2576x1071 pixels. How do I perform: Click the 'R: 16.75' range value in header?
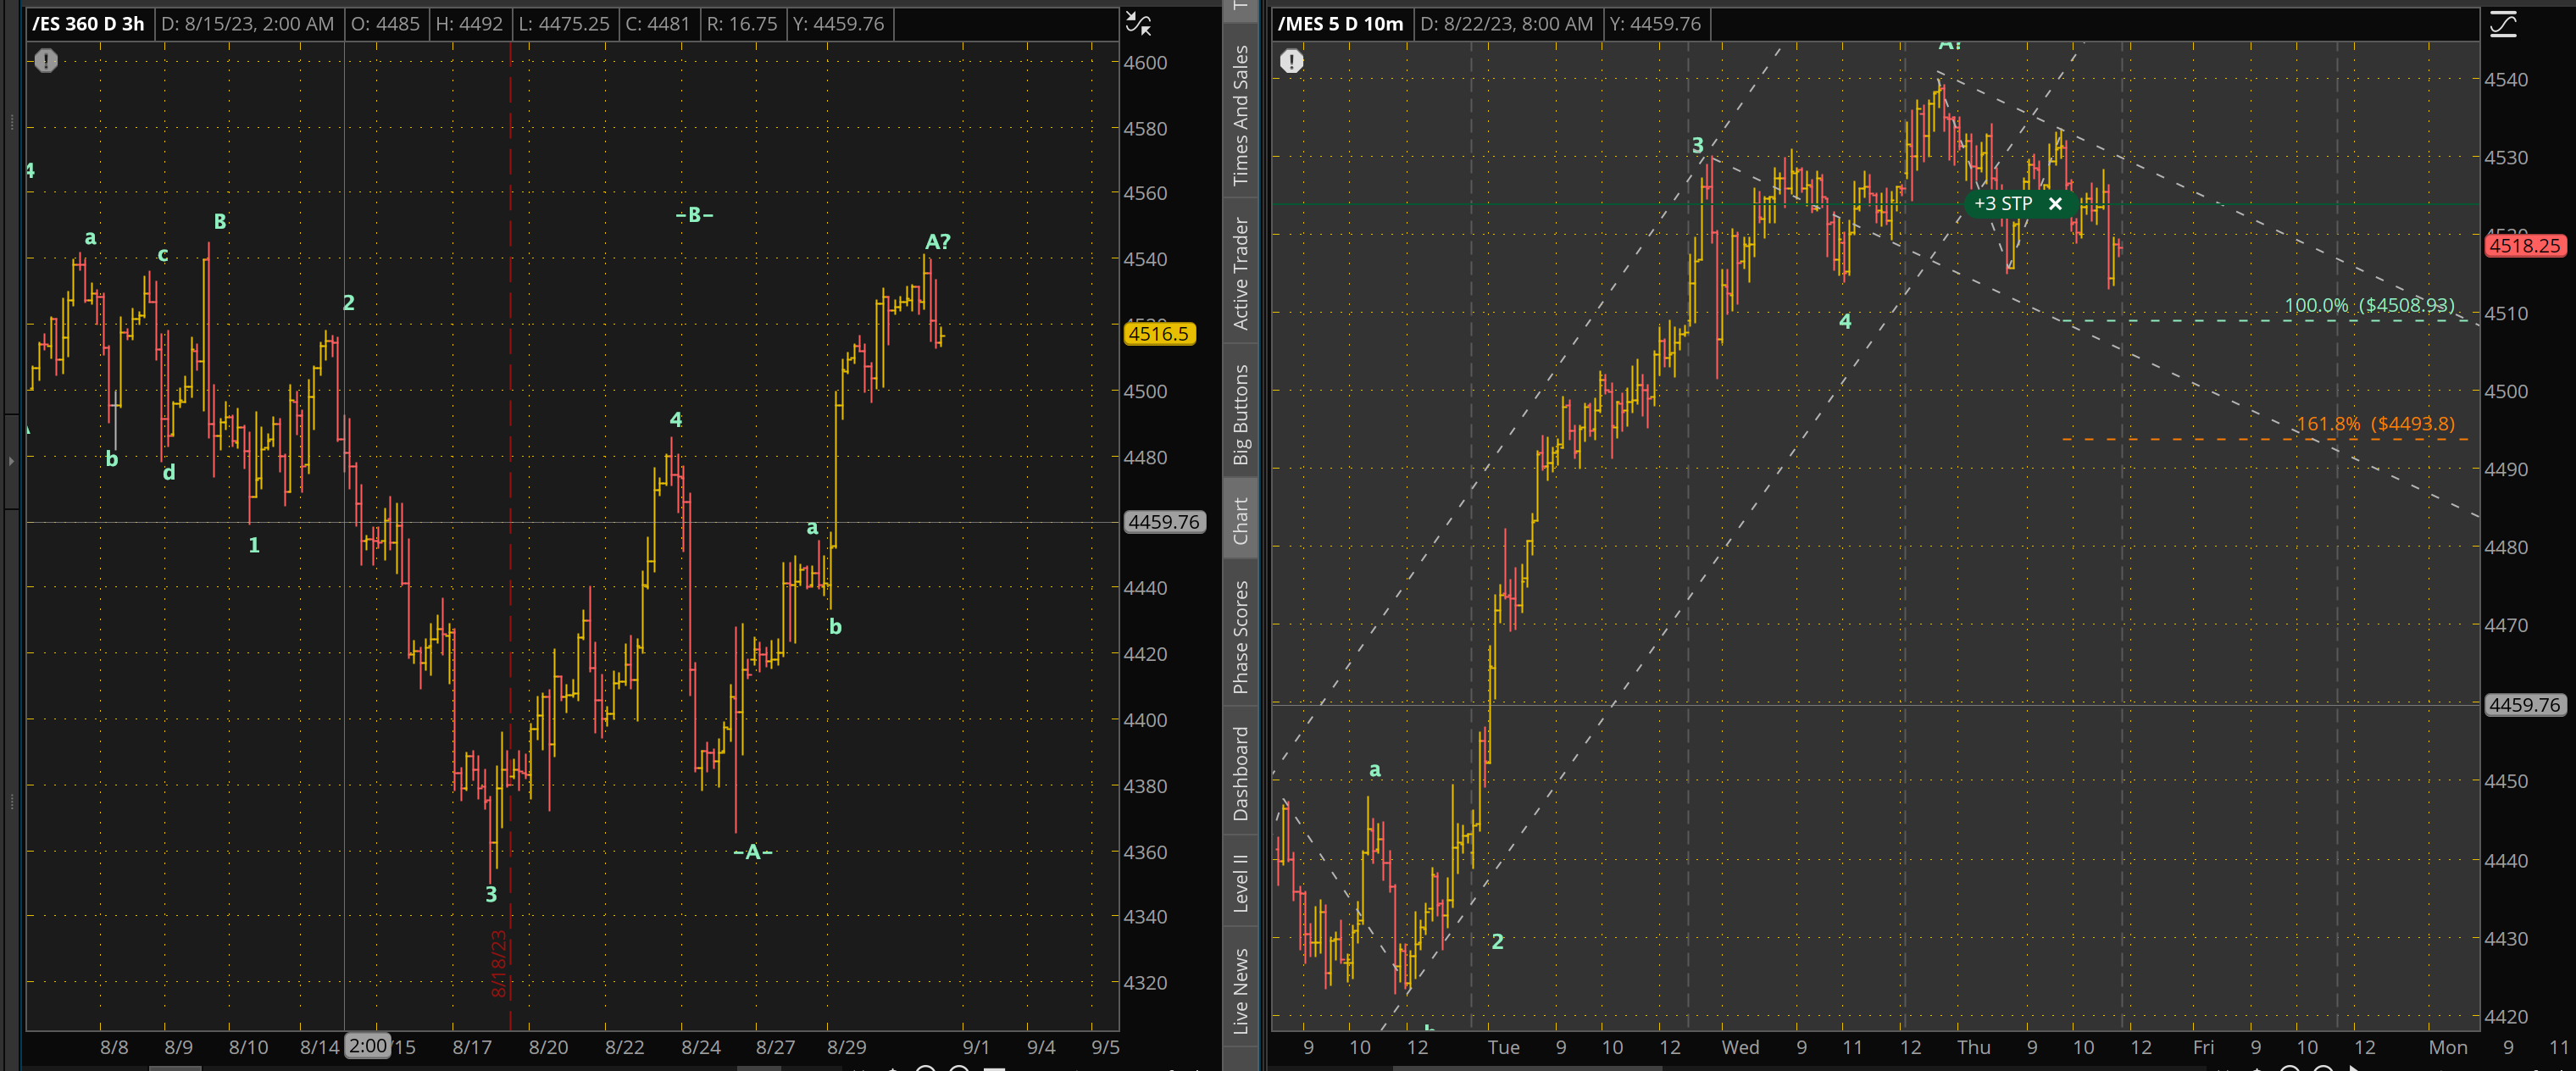tap(742, 24)
